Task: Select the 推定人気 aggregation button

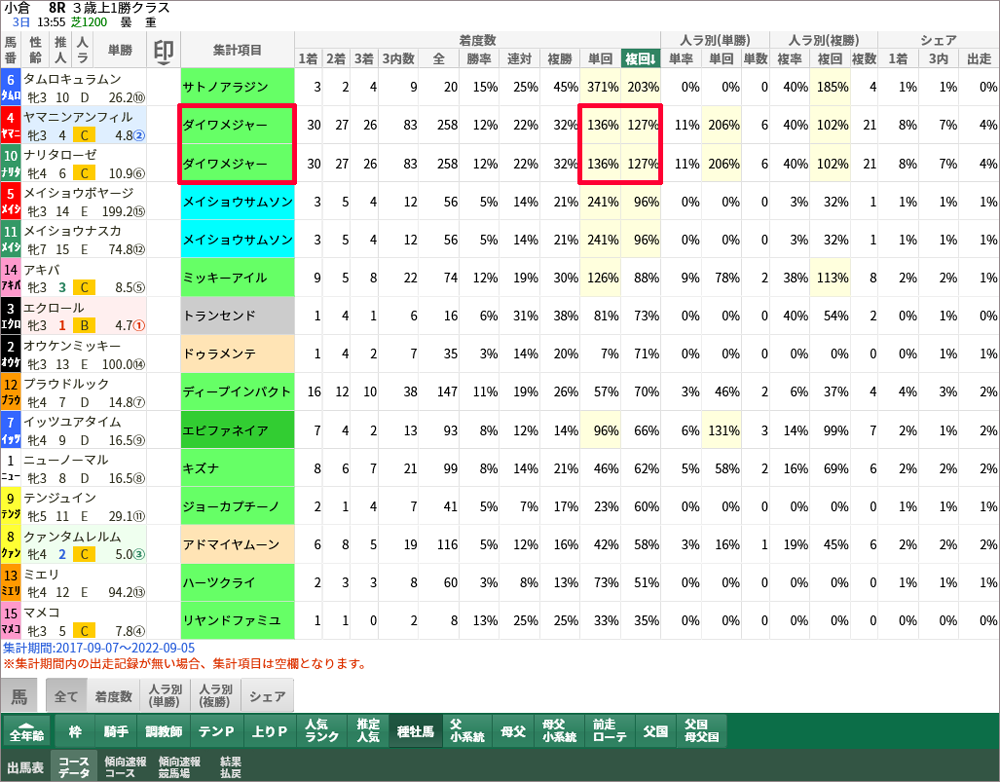Action: 368,731
